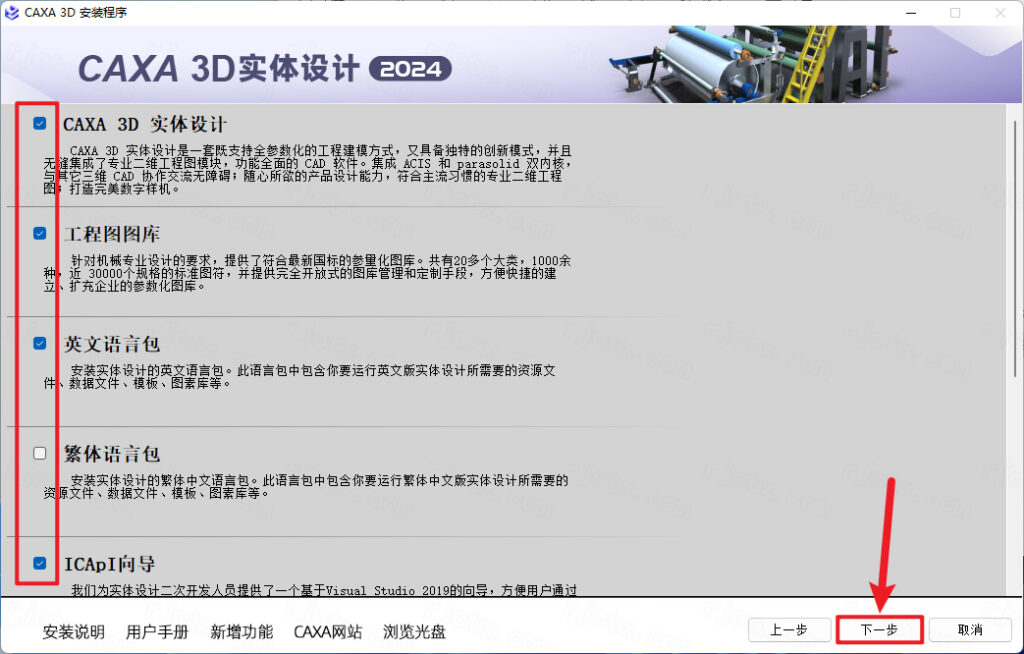Click the 2024 version badge in banner
The height and width of the screenshot is (654, 1024).
410,69
